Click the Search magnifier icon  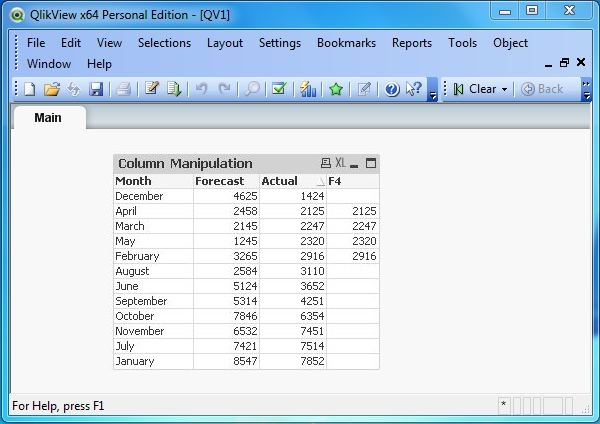tap(252, 89)
